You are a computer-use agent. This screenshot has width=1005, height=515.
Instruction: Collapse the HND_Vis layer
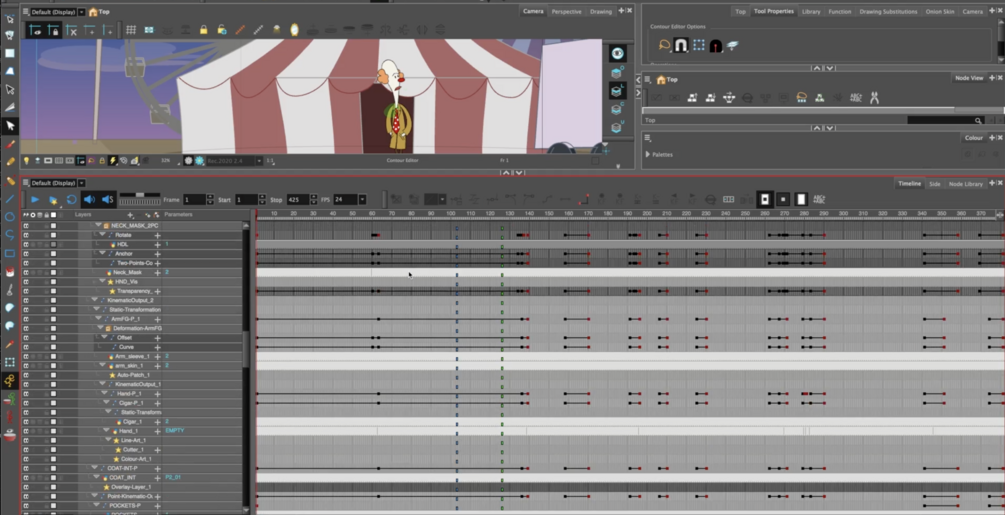pos(103,282)
